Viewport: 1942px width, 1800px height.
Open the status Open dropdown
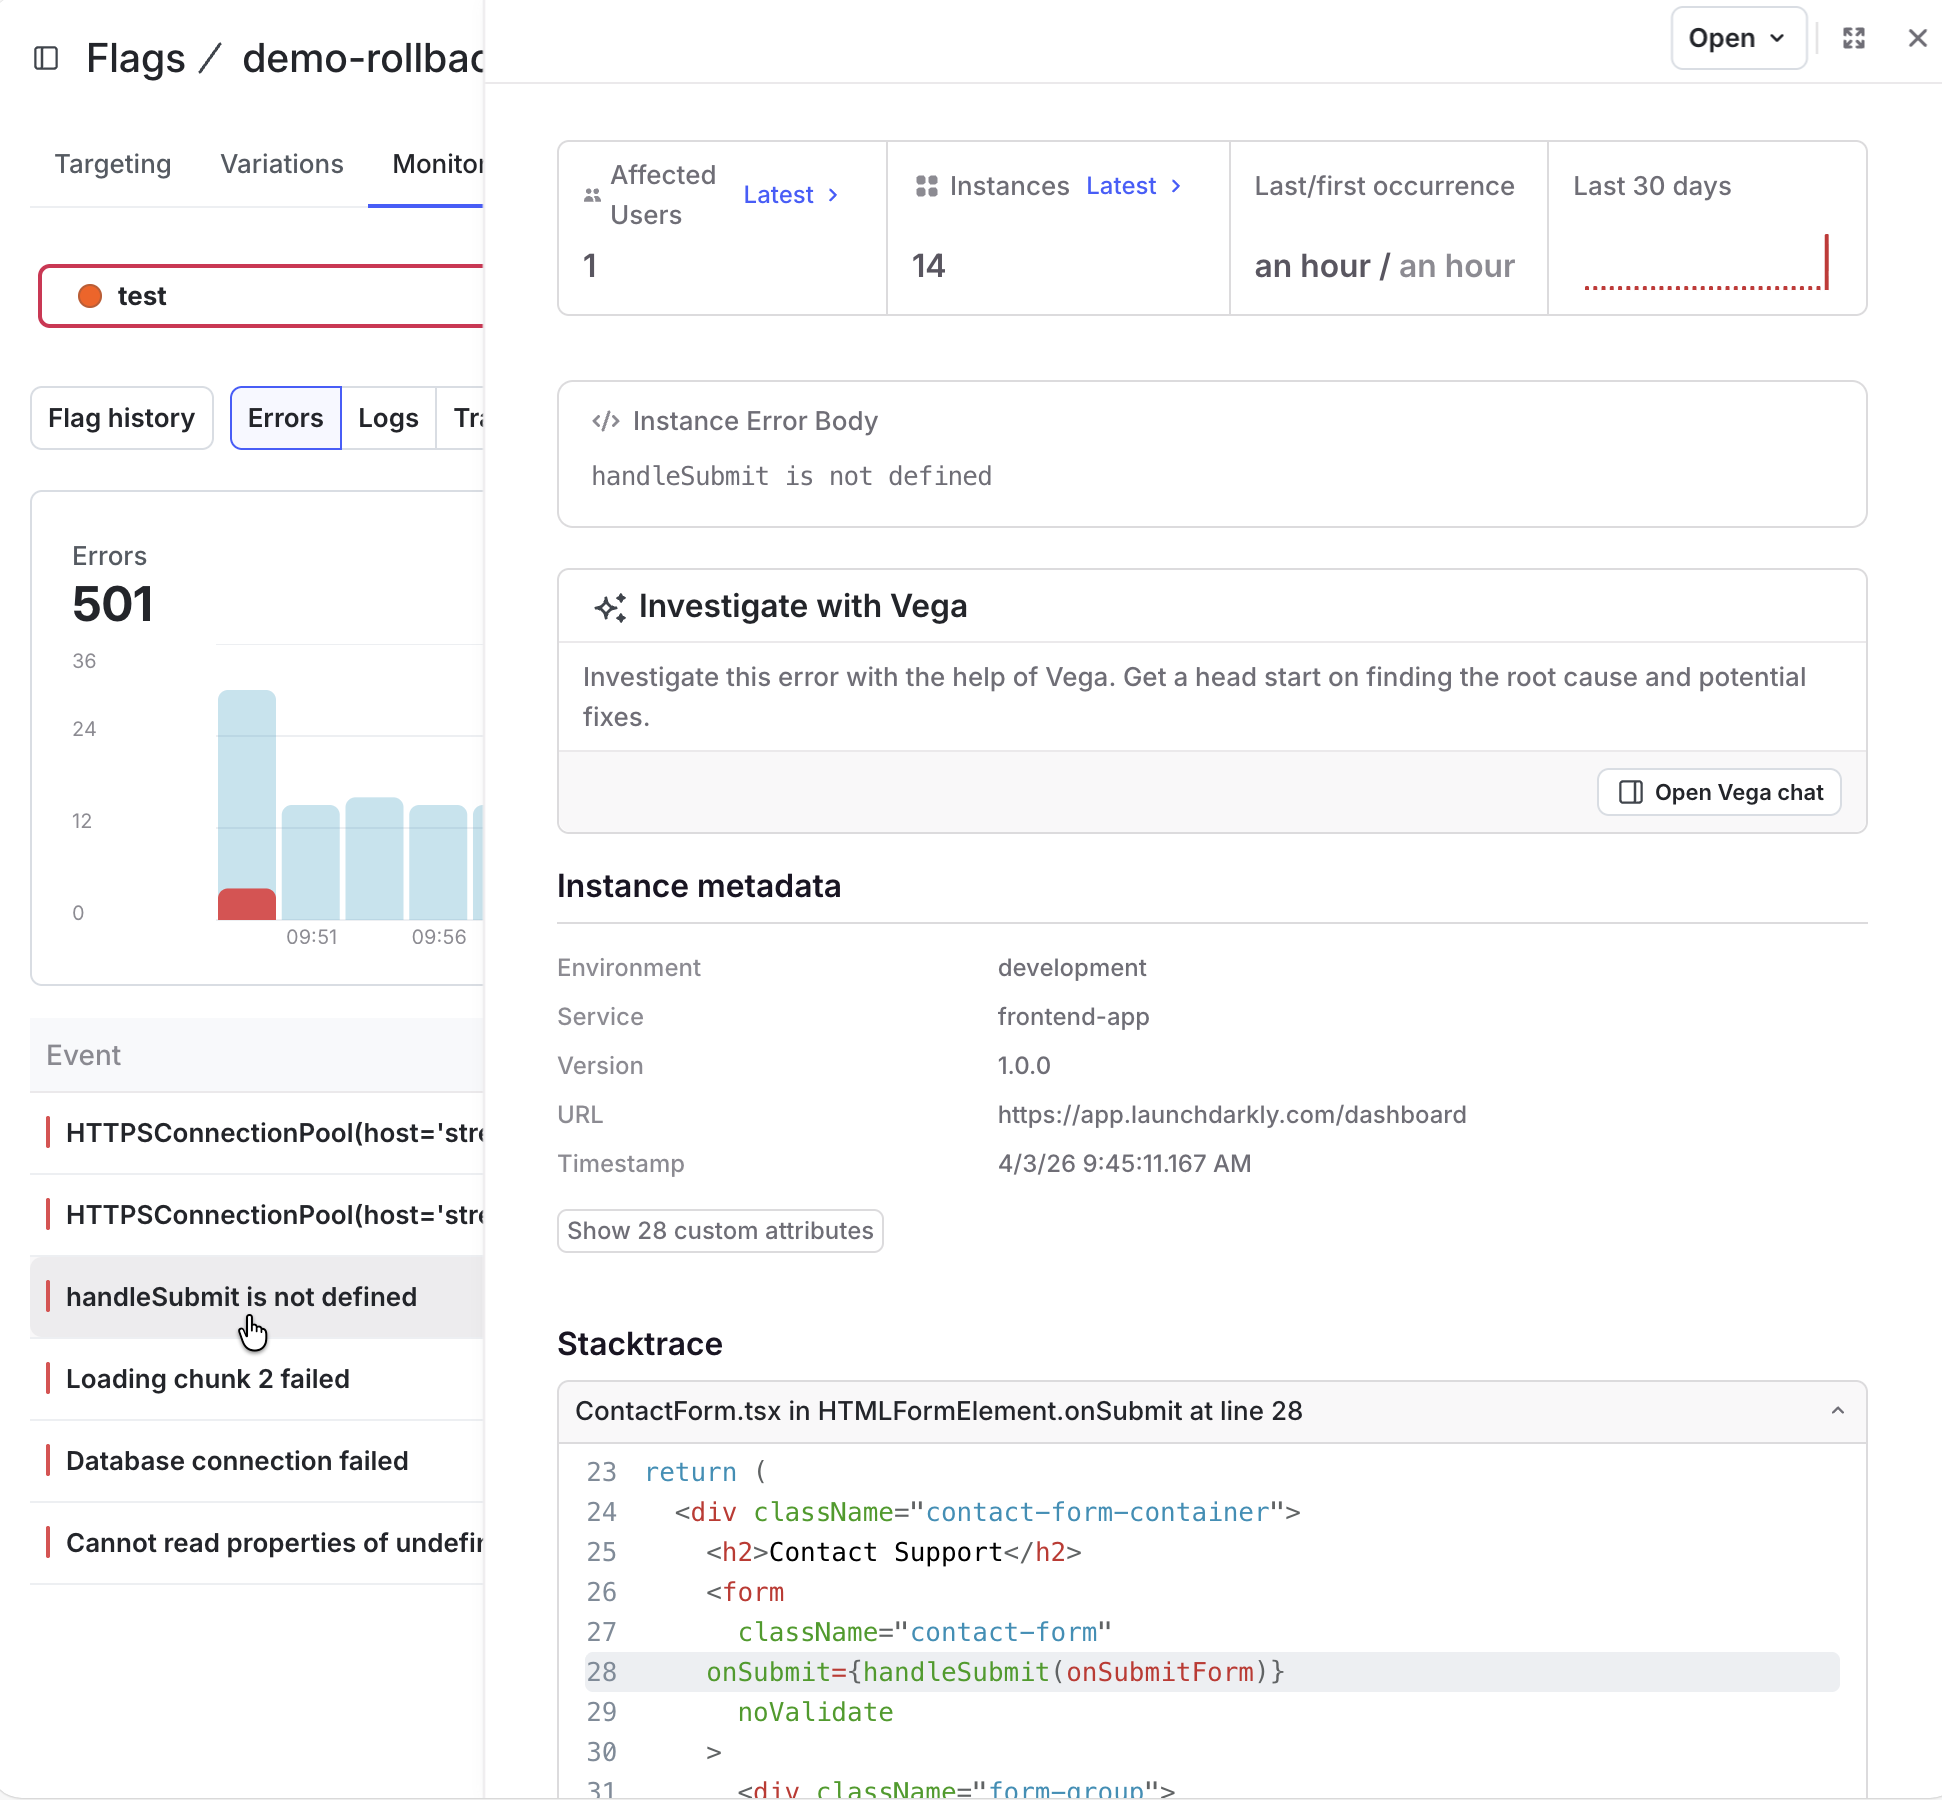pos(1738,38)
